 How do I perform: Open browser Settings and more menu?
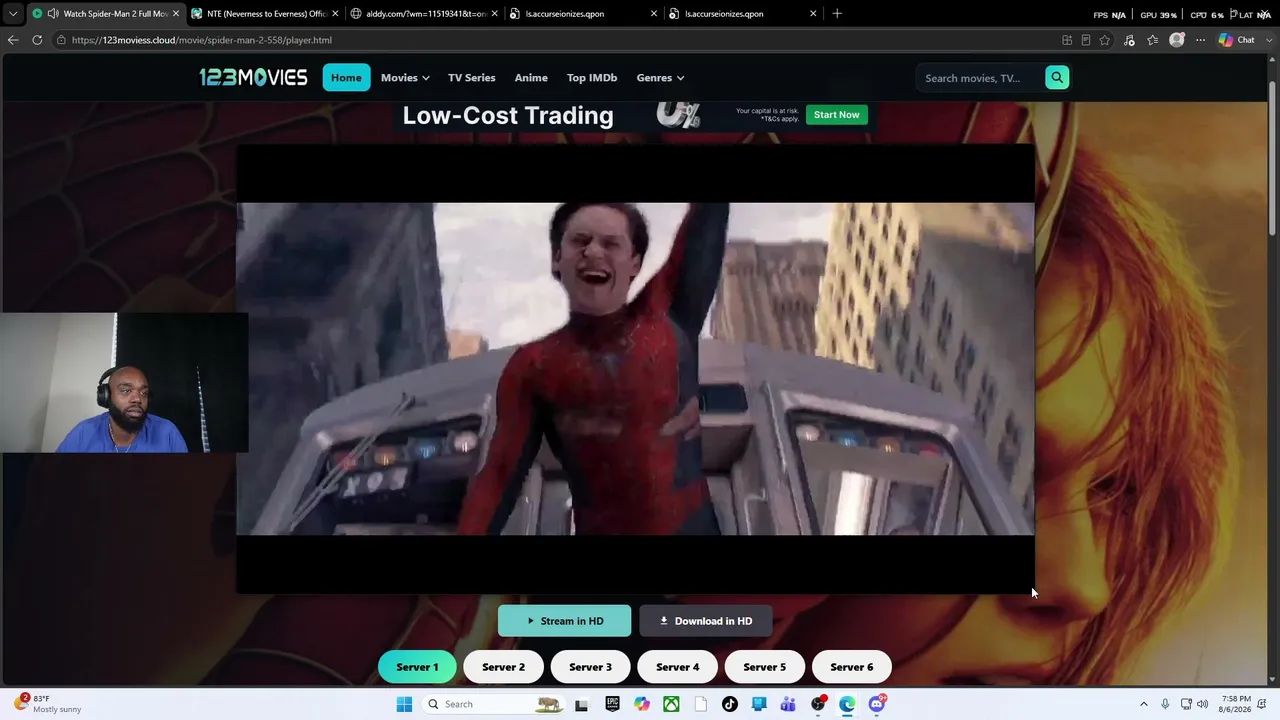[1200, 40]
